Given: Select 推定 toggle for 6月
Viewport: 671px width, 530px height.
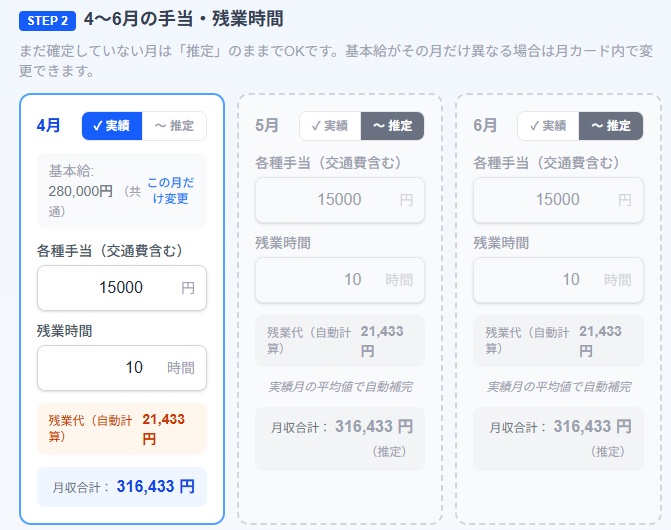Looking at the screenshot, I should [611, 126].
